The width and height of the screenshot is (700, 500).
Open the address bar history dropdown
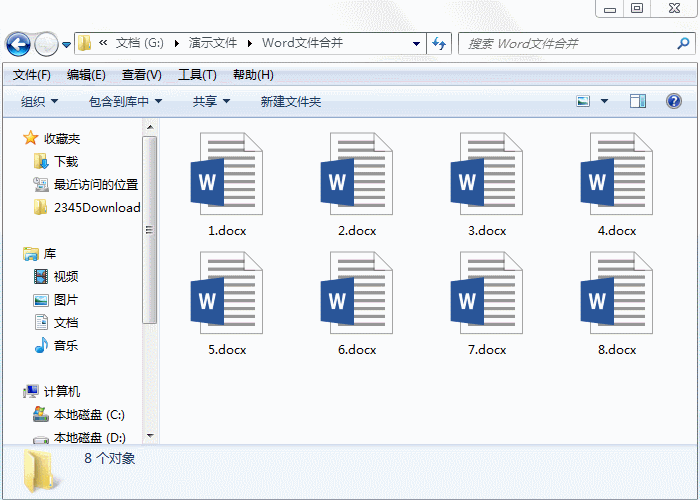pyautogui.click(x=416, y=44)
